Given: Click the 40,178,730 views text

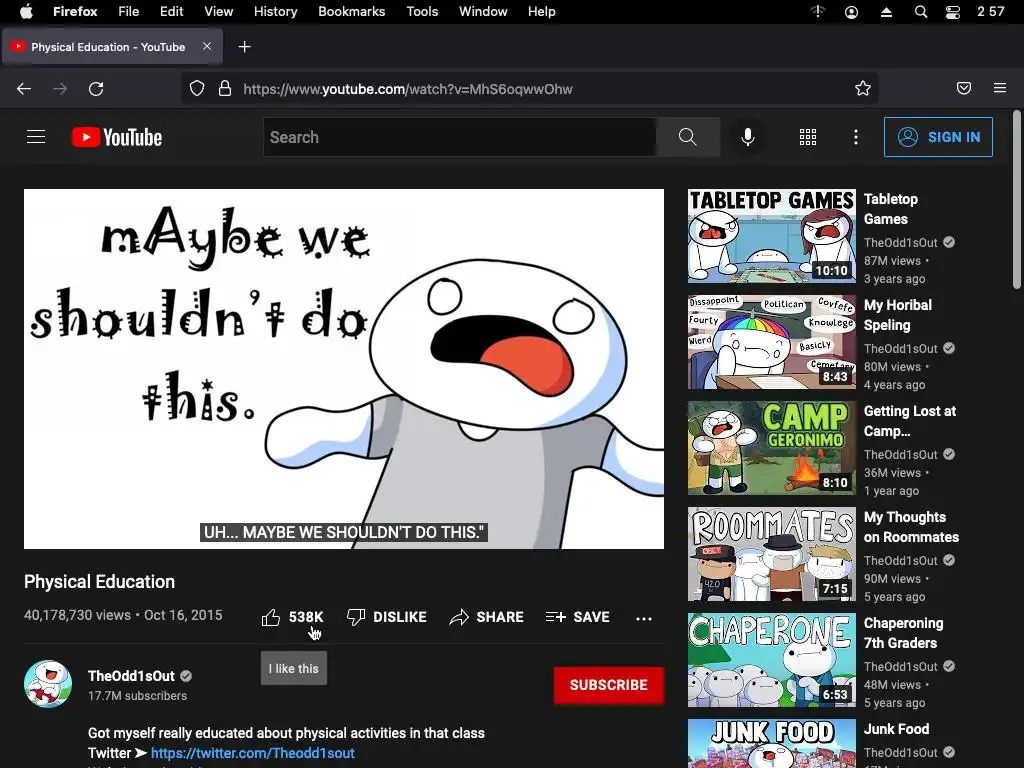Looking at the screenshot, I should pyautogui.click(x=77, y=615).
